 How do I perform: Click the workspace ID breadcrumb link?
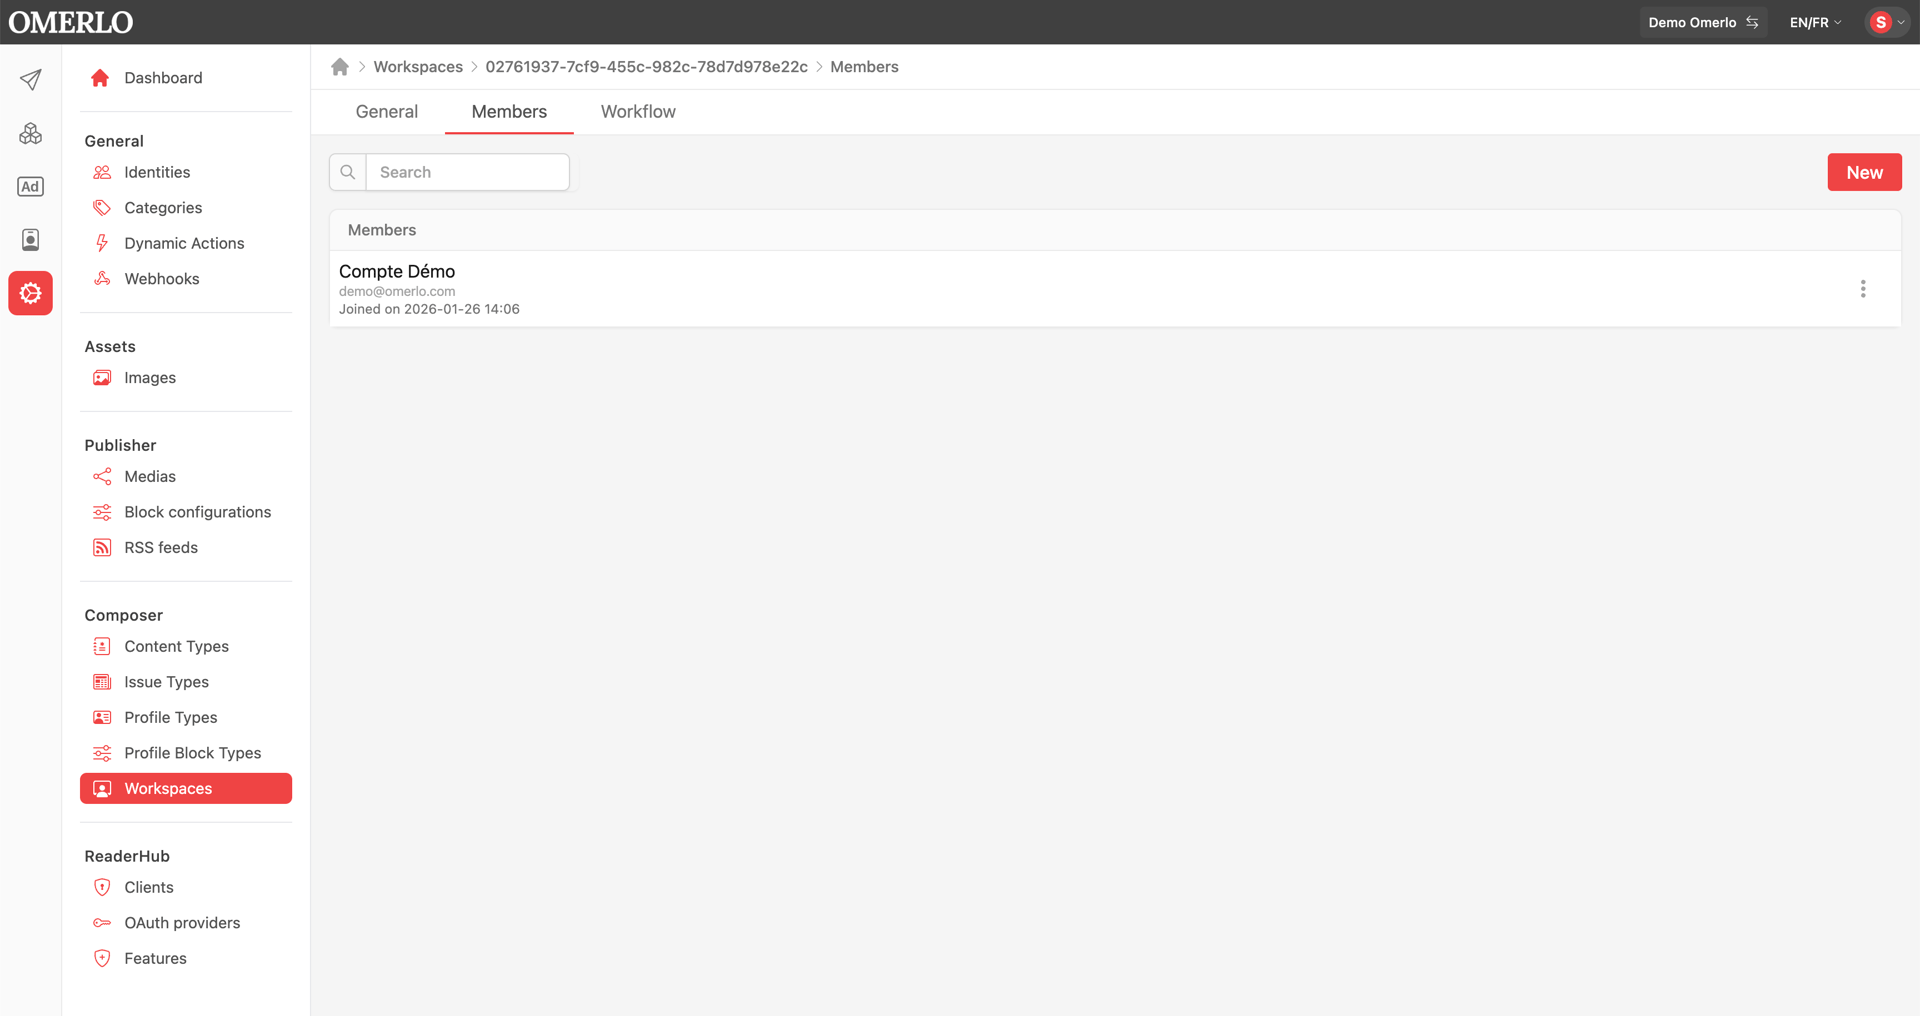pyautogui.click(x=646, y=67)
